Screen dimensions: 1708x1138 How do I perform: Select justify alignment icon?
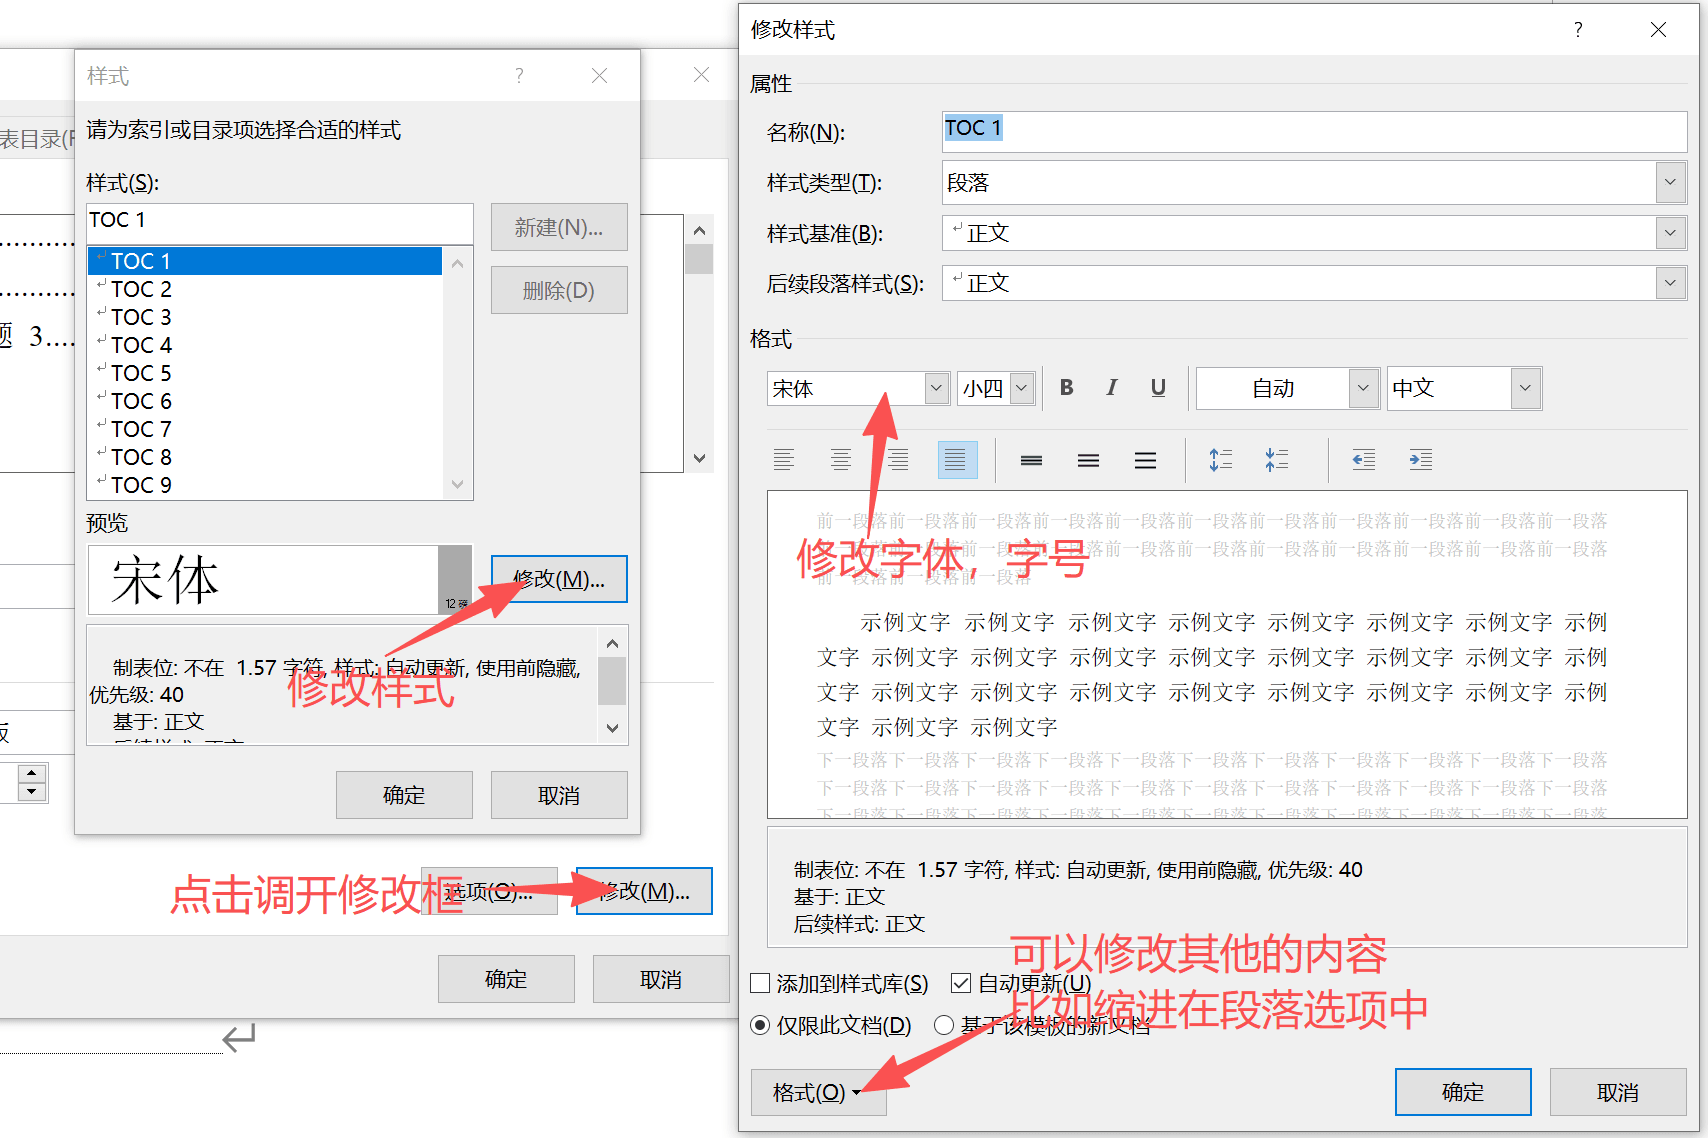(956, 460)
